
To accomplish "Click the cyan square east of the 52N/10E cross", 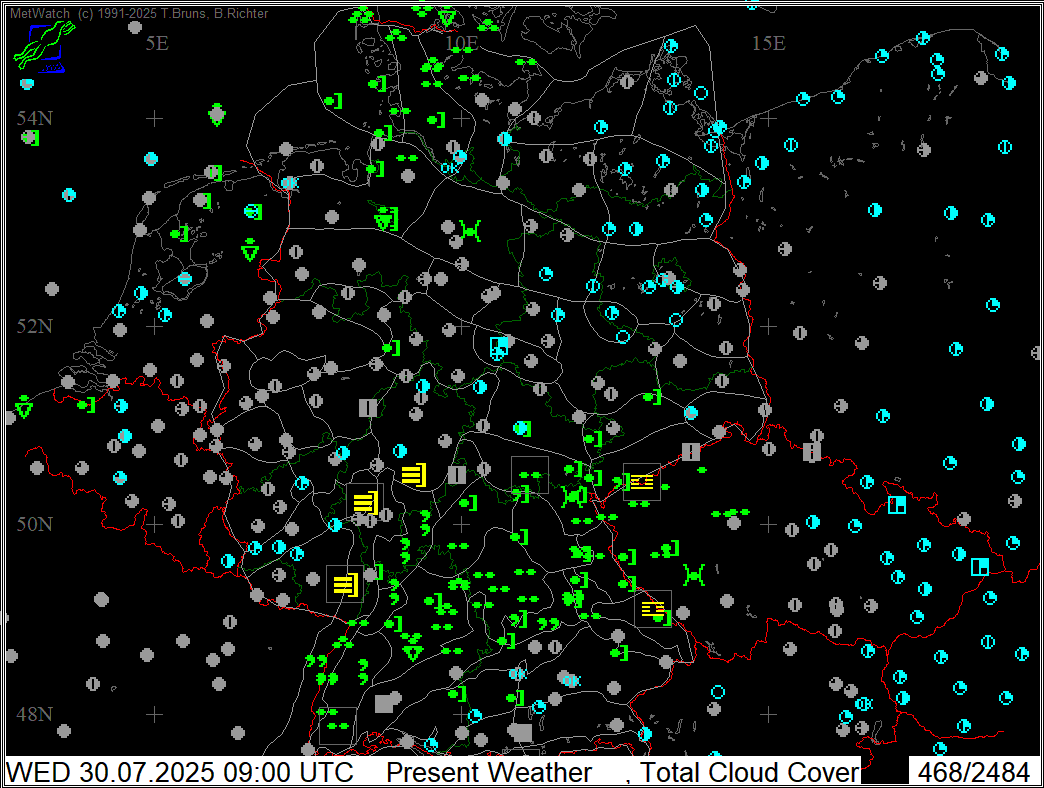I will 499,347.
